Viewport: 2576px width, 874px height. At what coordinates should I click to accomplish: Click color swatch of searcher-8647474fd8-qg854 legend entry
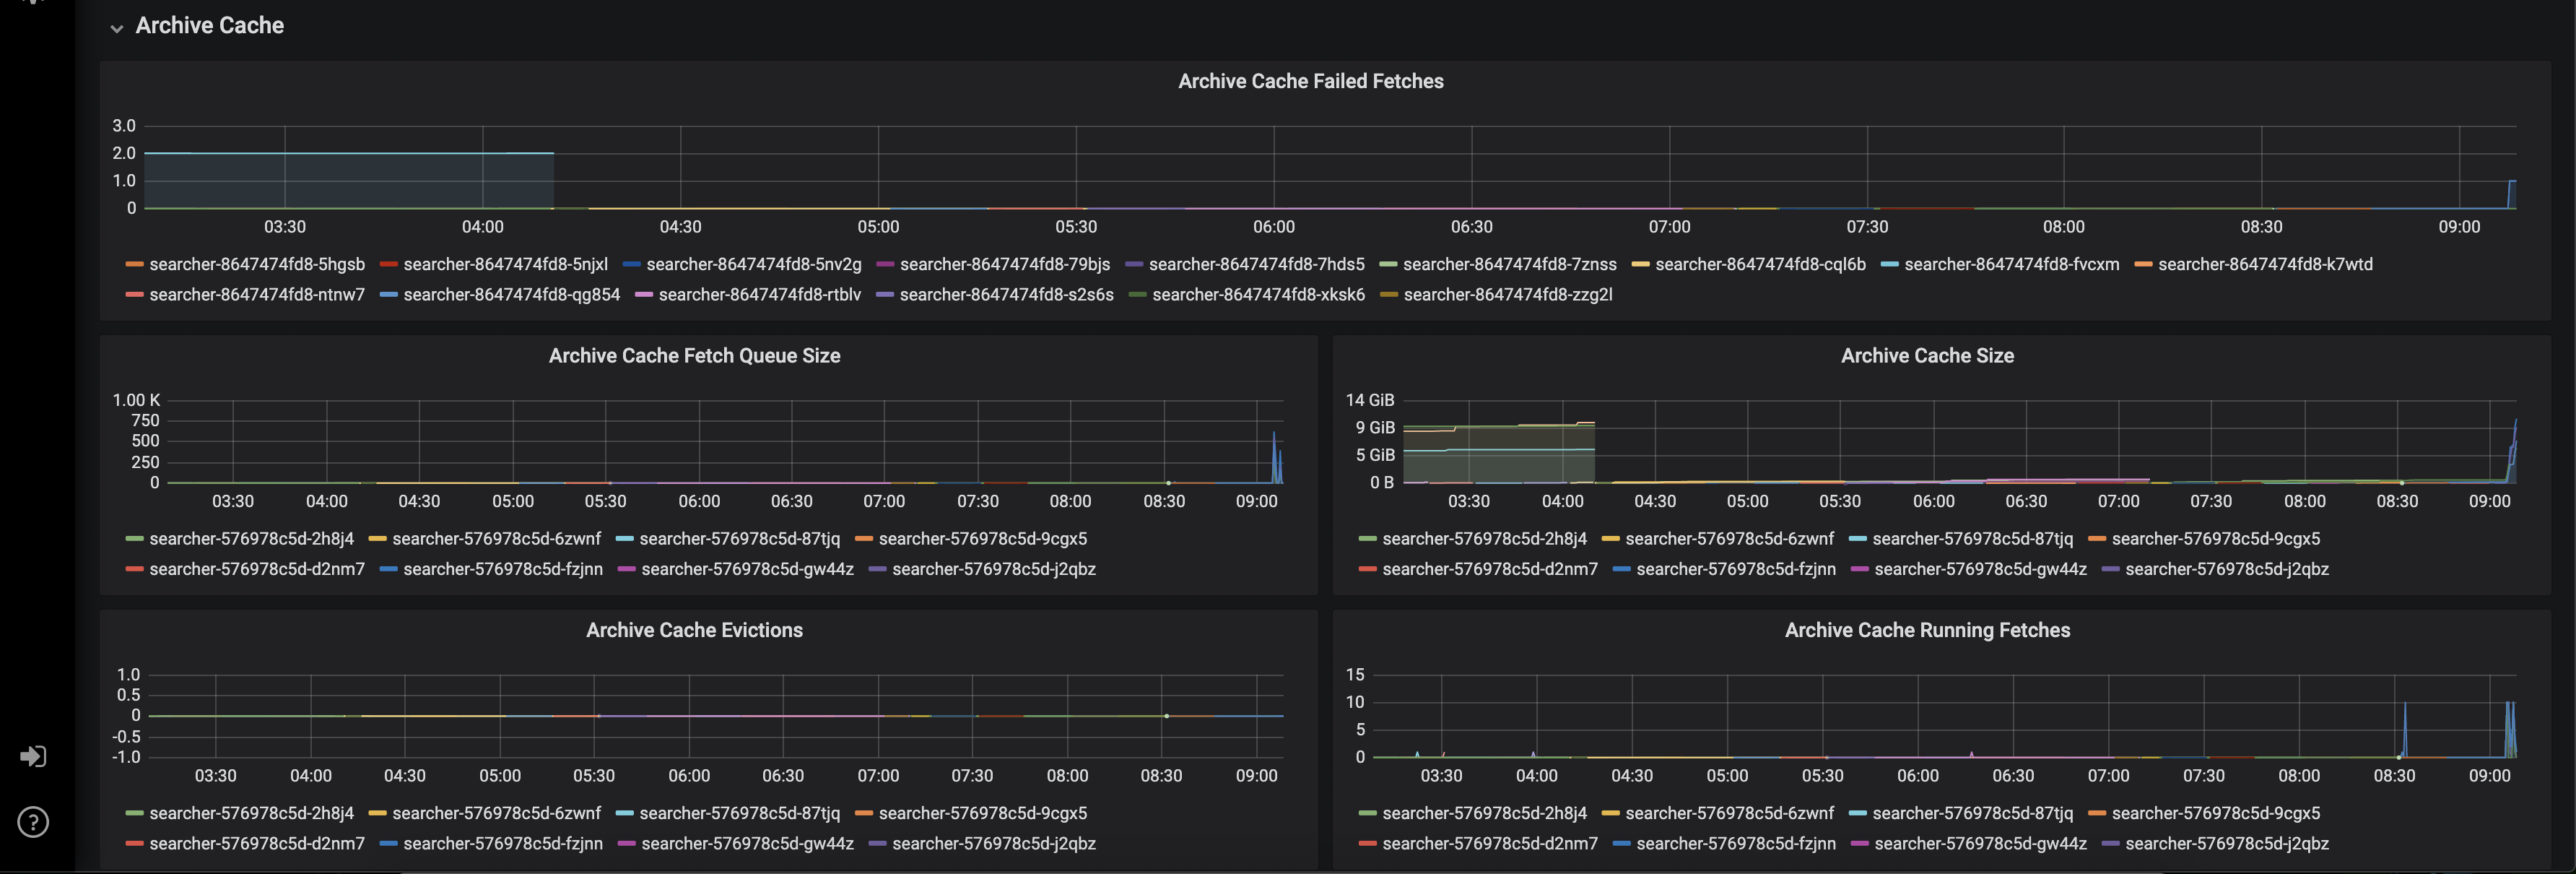pyautogui.click(x=389, y=295)
